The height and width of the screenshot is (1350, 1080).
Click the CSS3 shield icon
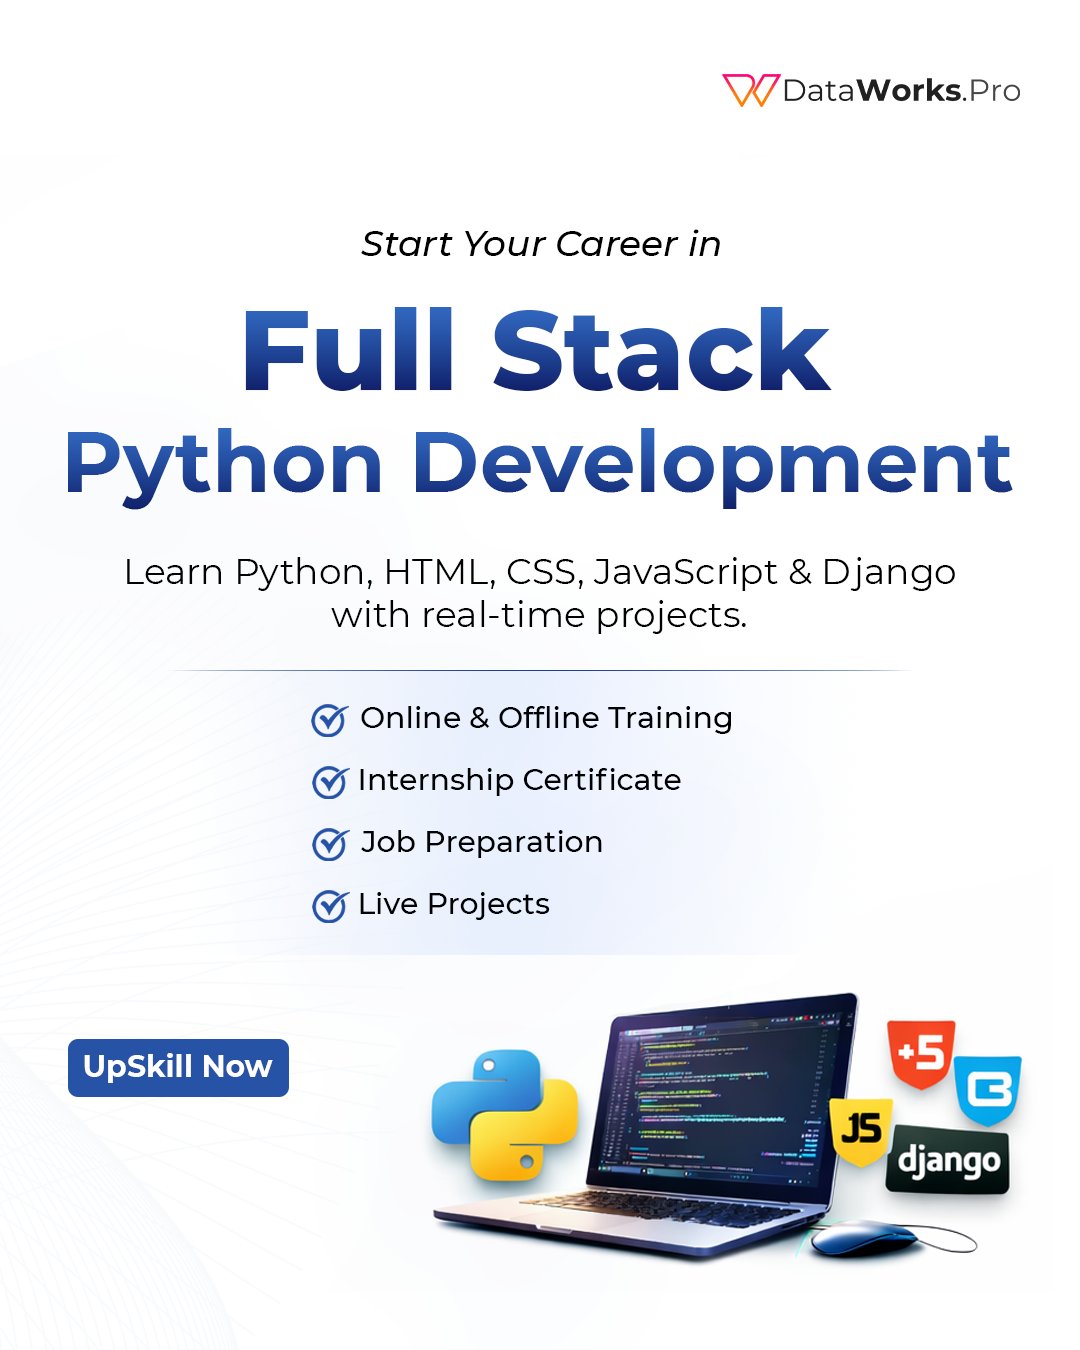(x=988, y=1089)
